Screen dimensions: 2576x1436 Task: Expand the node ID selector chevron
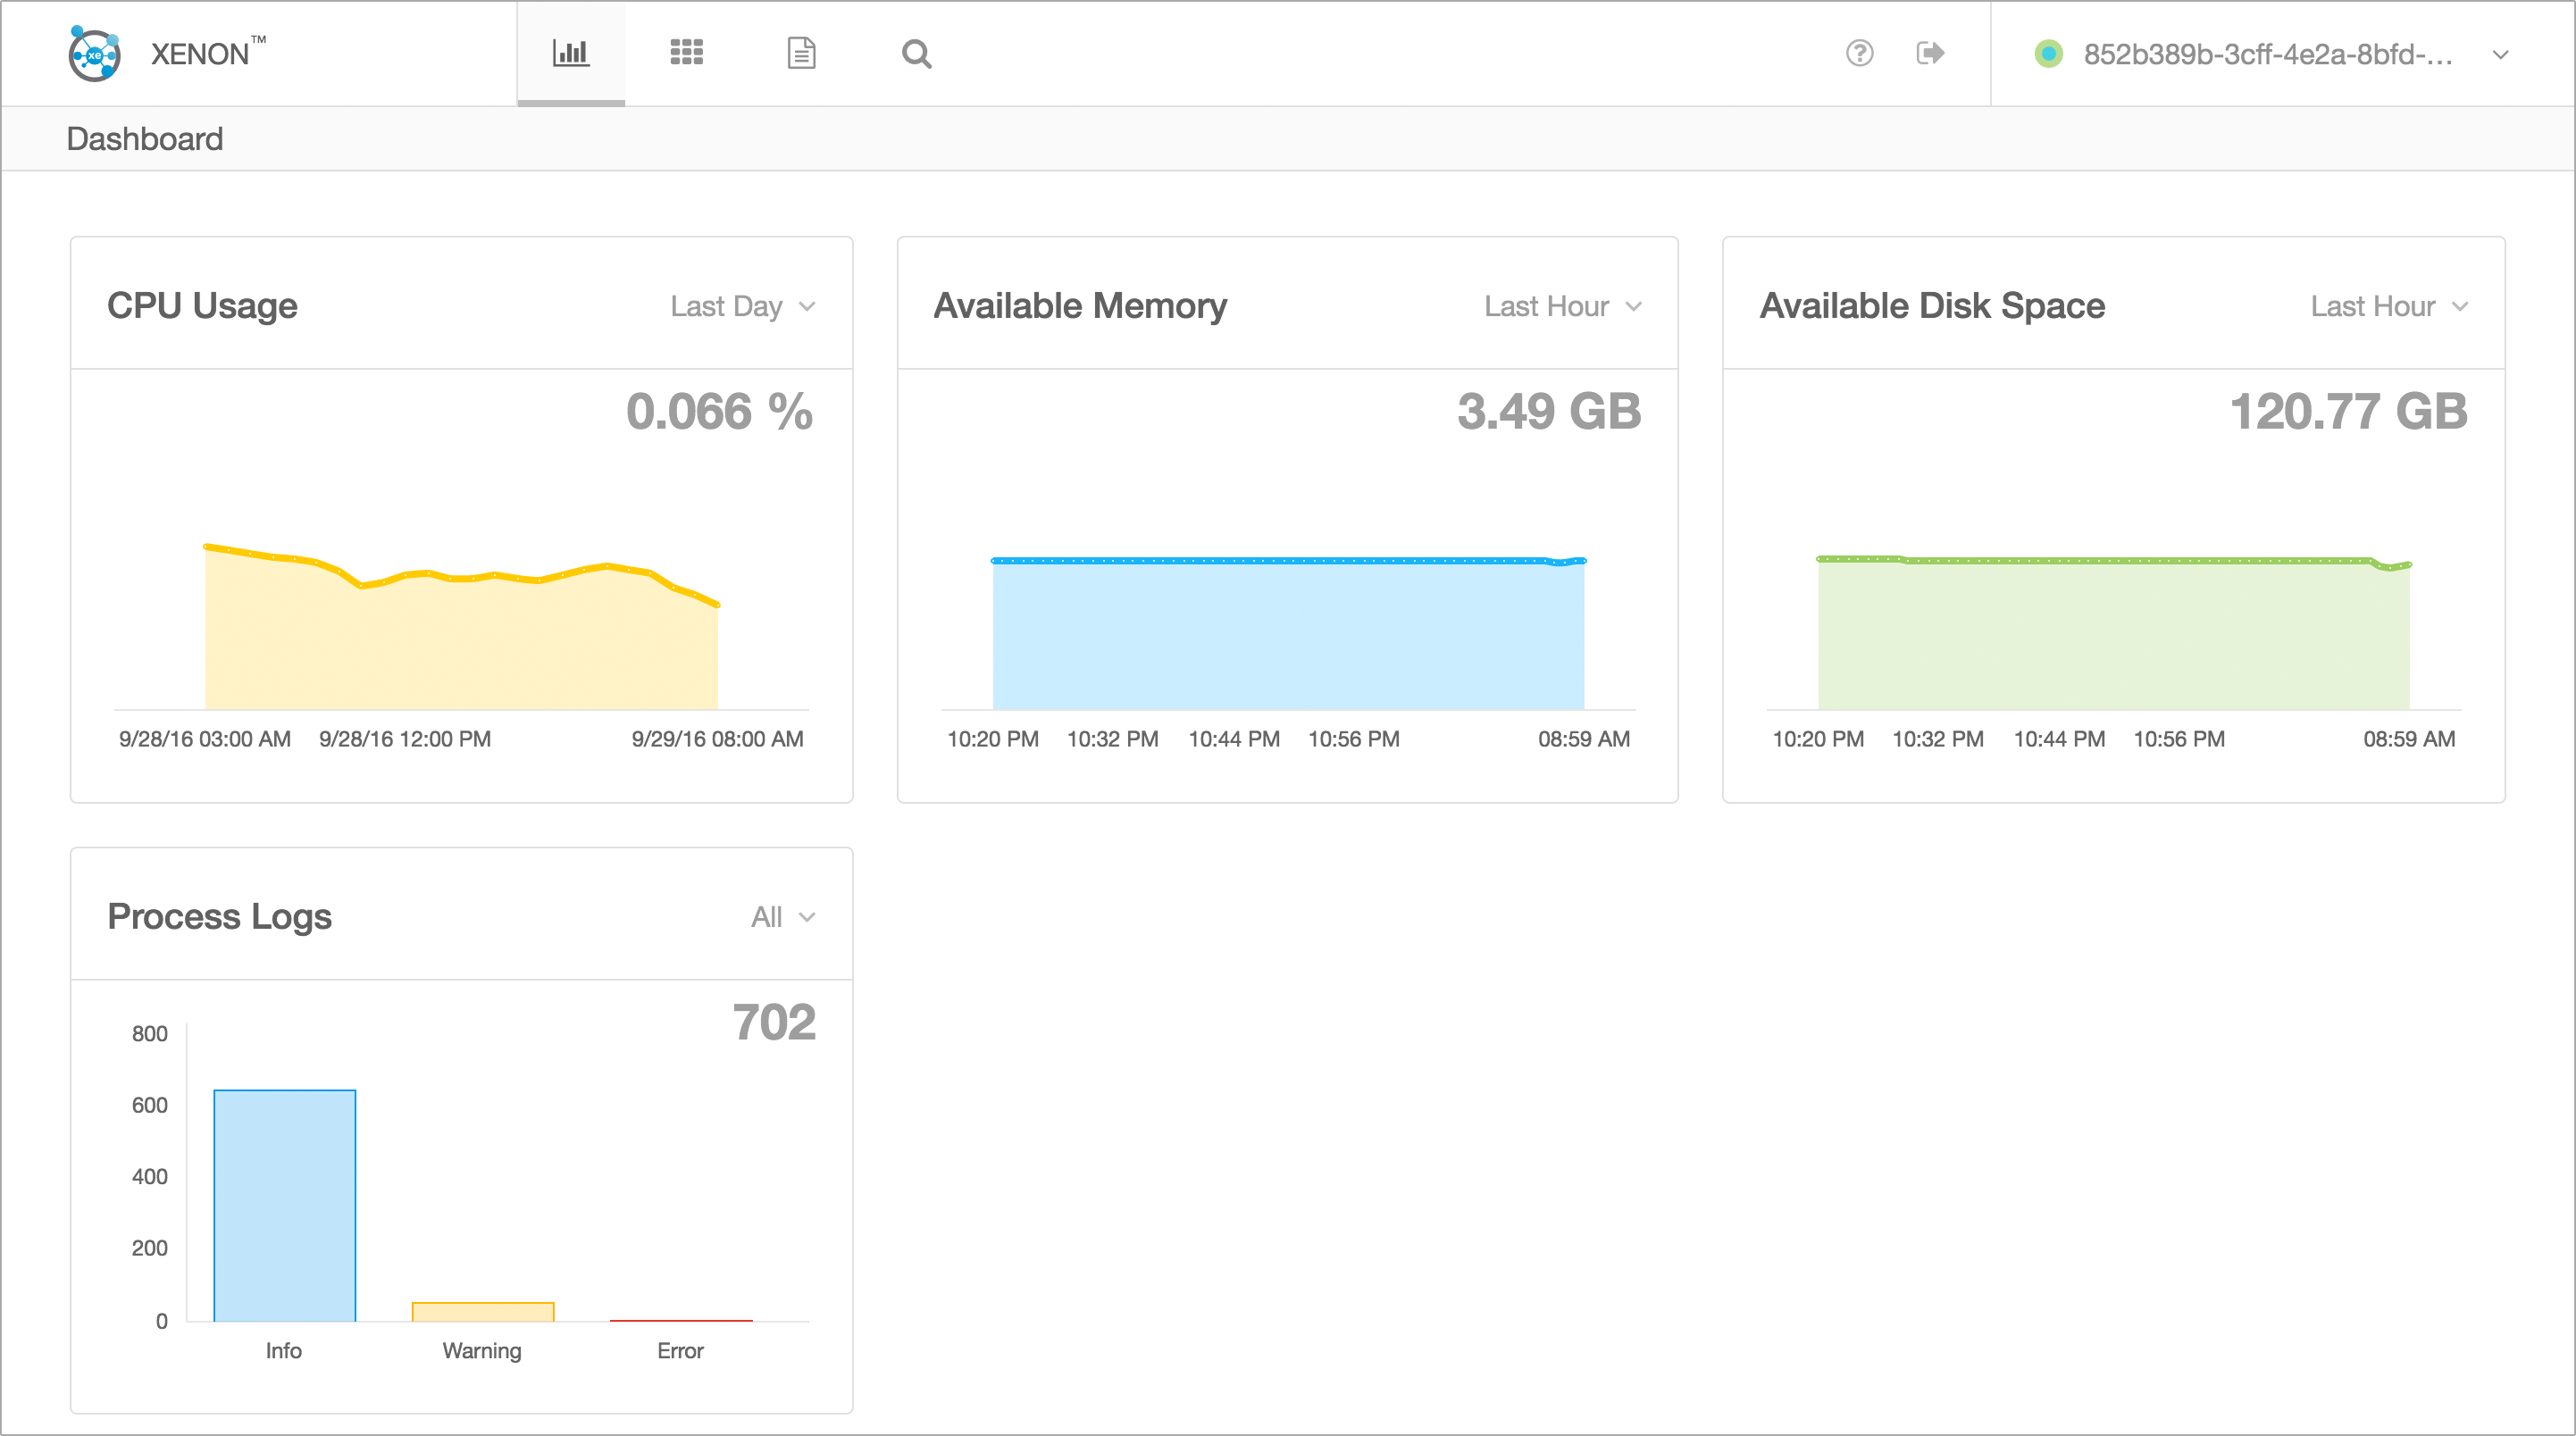[2500, 55]
